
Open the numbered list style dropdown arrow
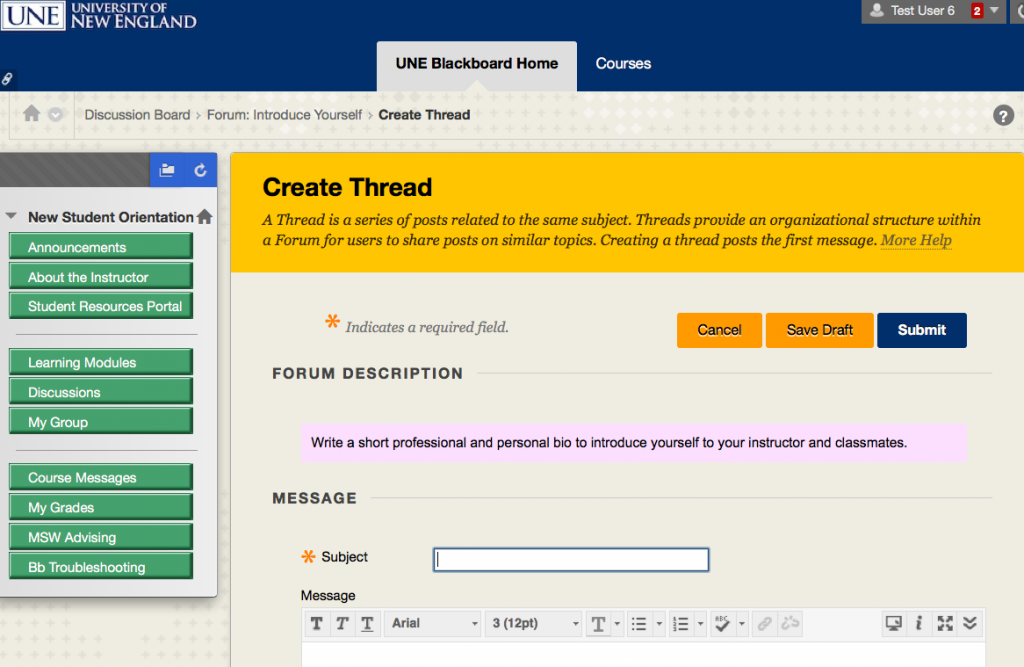coord(701,624)
